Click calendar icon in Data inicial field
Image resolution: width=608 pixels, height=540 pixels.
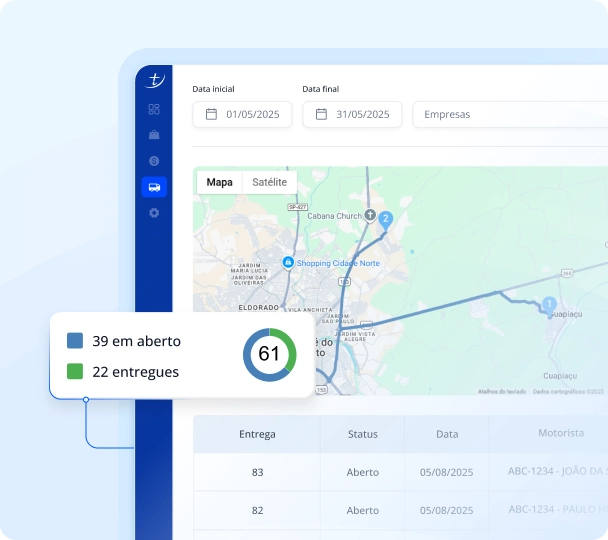[x=211, y=114]
